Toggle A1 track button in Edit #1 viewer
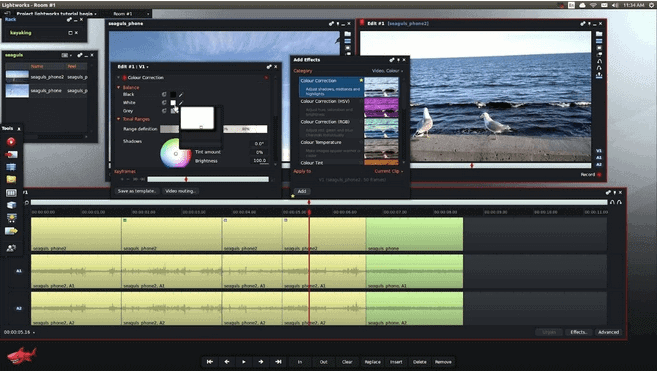 point(599,158)
